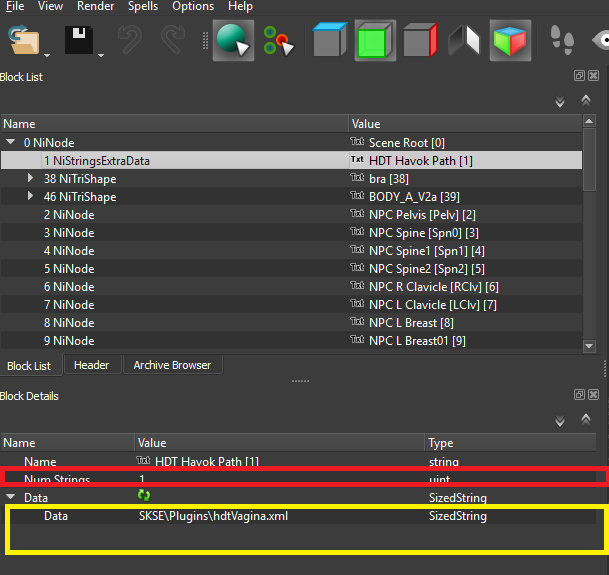
Task: Click the Block List vertical scrollbar thumb
Action: point(589,159)
